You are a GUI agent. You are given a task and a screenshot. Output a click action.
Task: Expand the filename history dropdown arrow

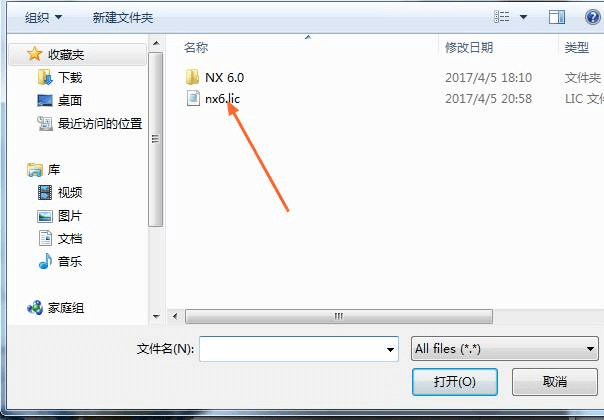coord(390,349)
